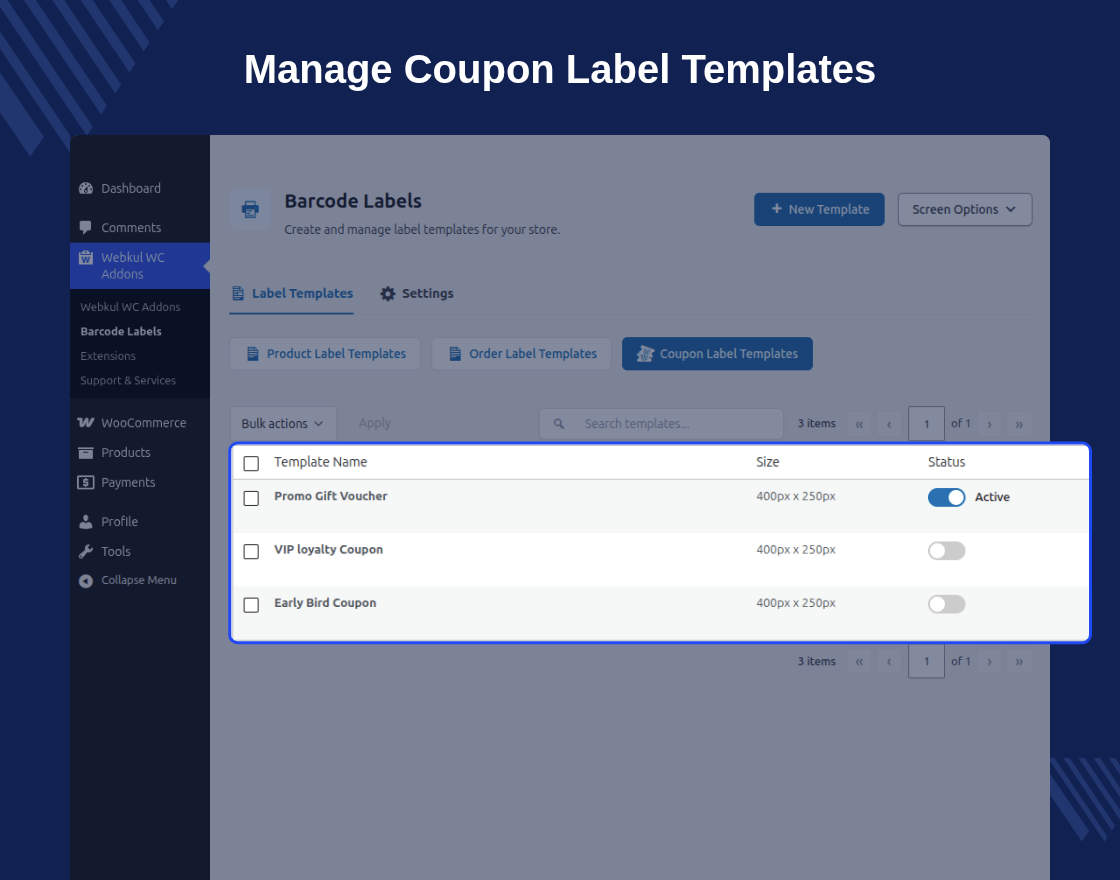The height and width of the screenshot is (880, 1120).
Task: Go to next page in bottom pagination
Action: coord(989,661)
